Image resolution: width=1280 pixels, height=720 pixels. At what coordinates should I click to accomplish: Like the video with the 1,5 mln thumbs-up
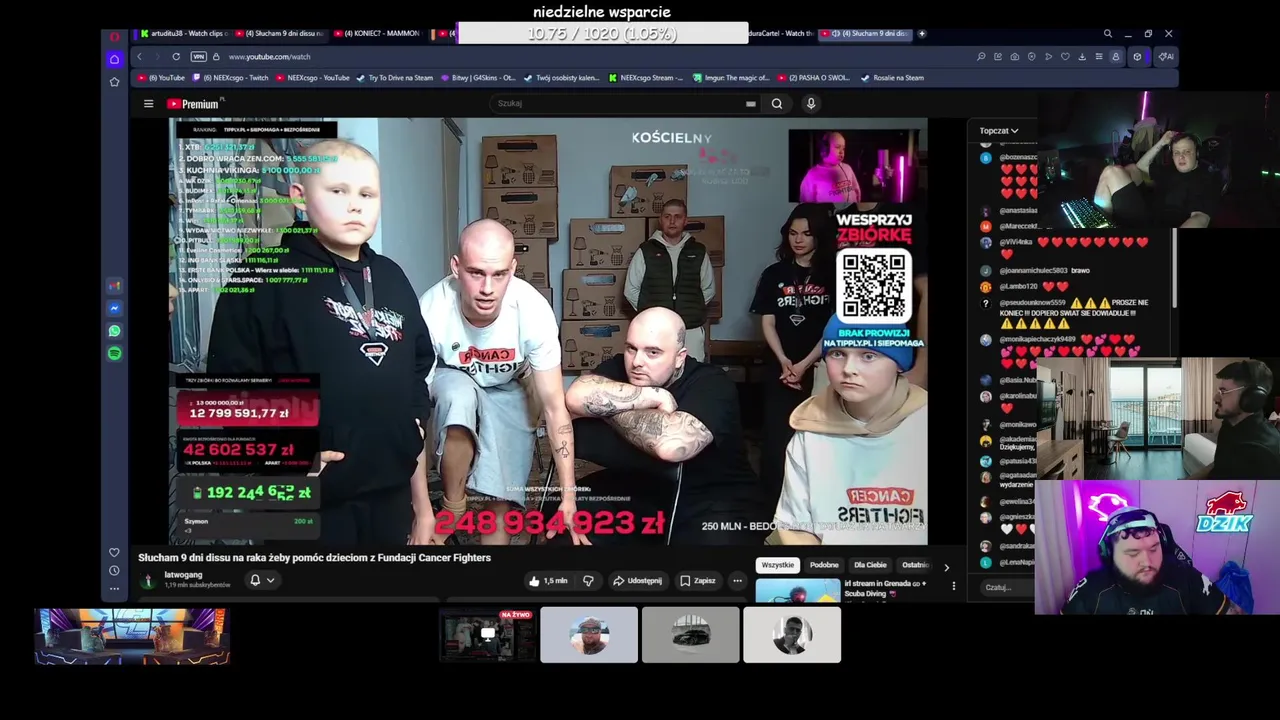(548, 581)
